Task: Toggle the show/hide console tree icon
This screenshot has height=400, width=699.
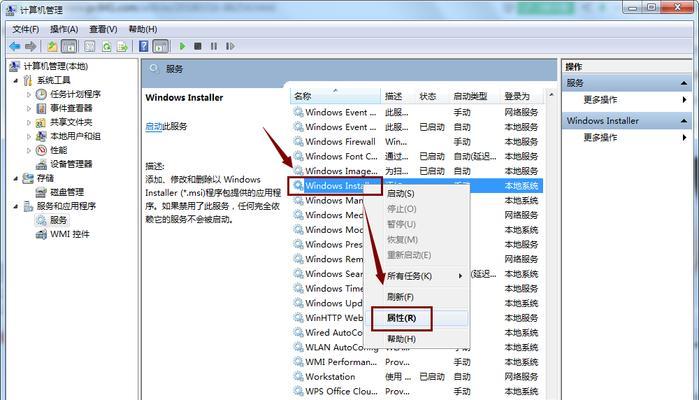Action: pyautogui.click(x=69, y=46)
